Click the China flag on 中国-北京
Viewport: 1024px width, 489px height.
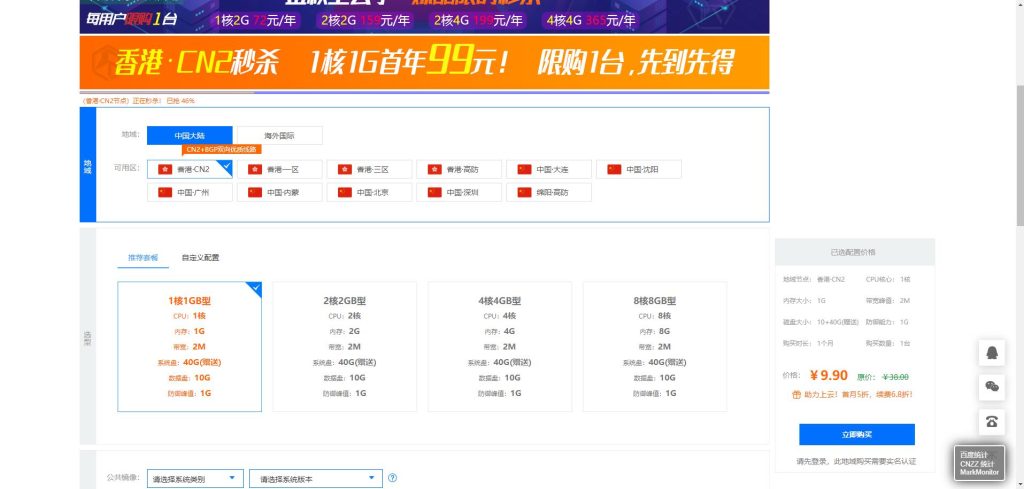(x=345, y=192)
